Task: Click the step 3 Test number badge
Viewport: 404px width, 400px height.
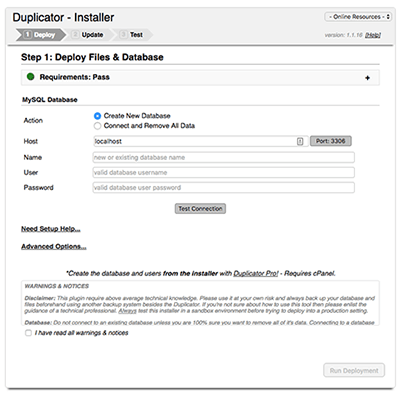Action: point(123,35)
